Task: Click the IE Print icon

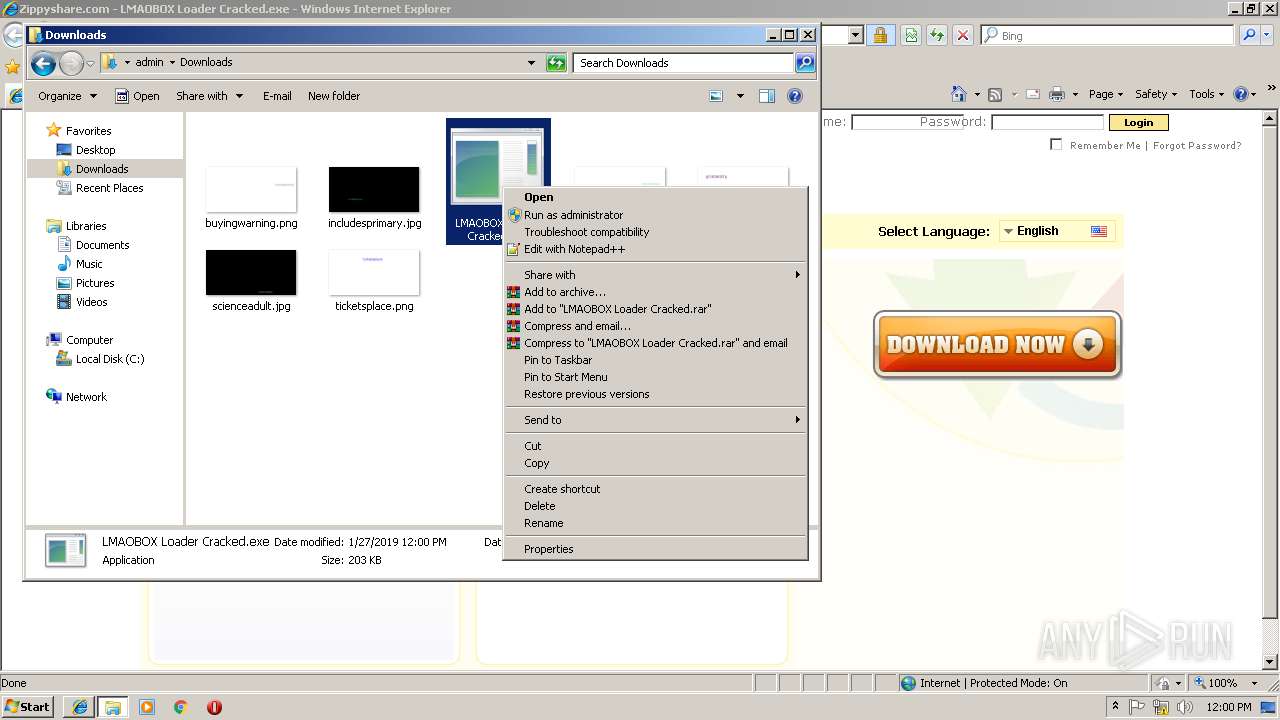Action: click(1057, 94)
